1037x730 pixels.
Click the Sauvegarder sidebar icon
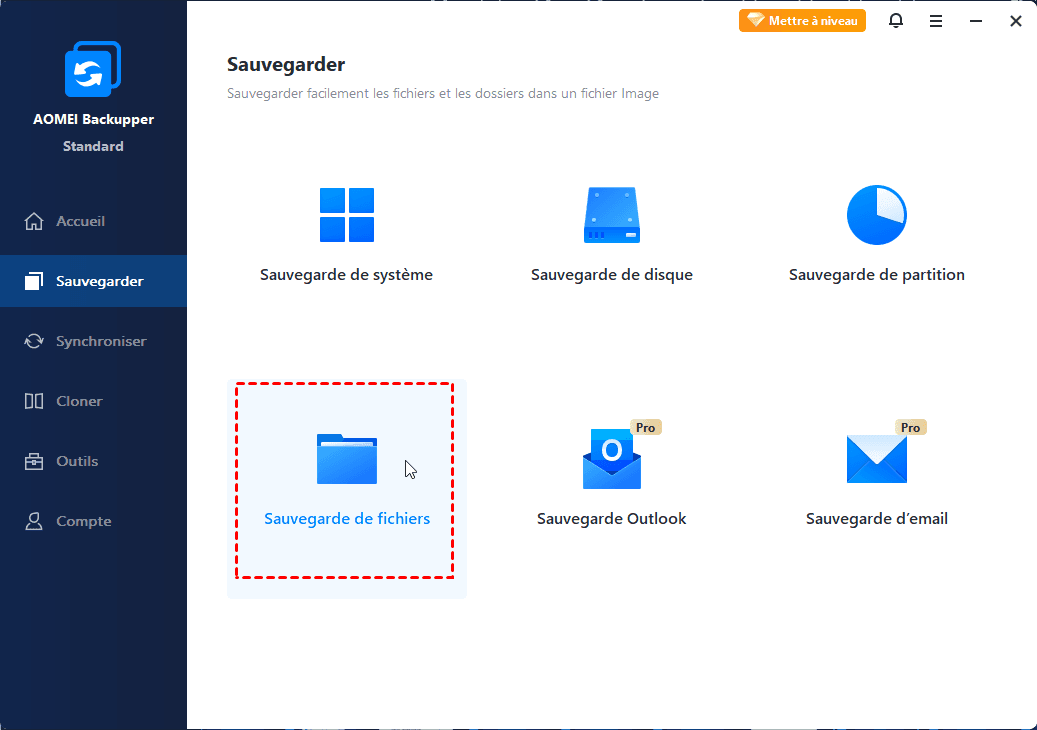point(34,281)
